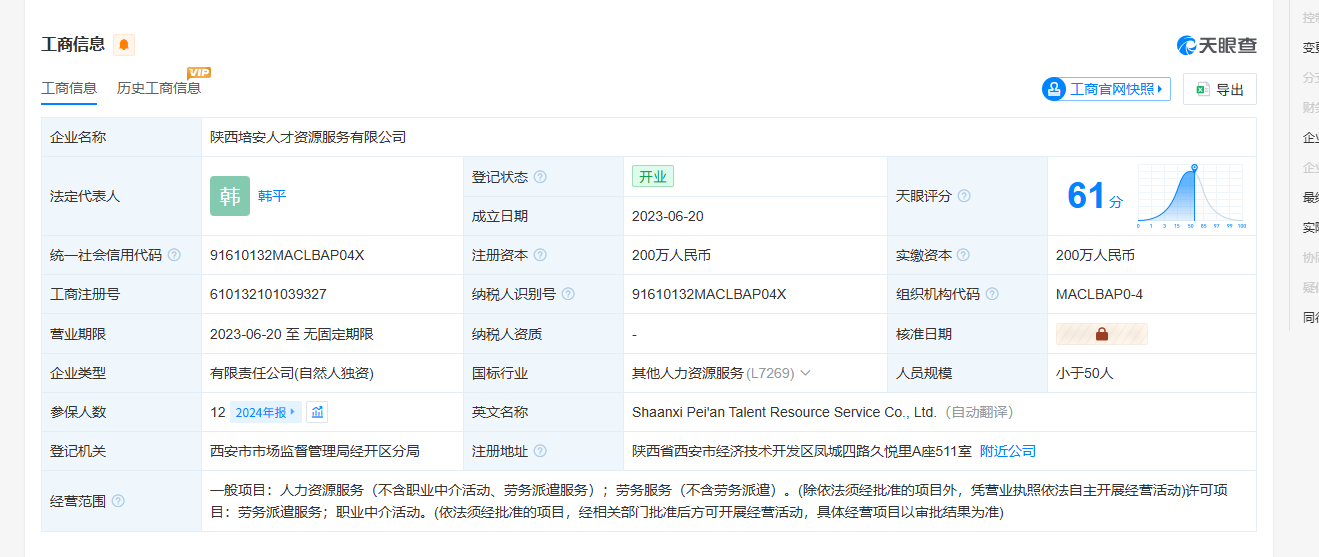Image resolution: width=1319 pixels, height=557 pixels.
Task: Open the 附近公司 nearby companies link
Action: [1007, 451]
